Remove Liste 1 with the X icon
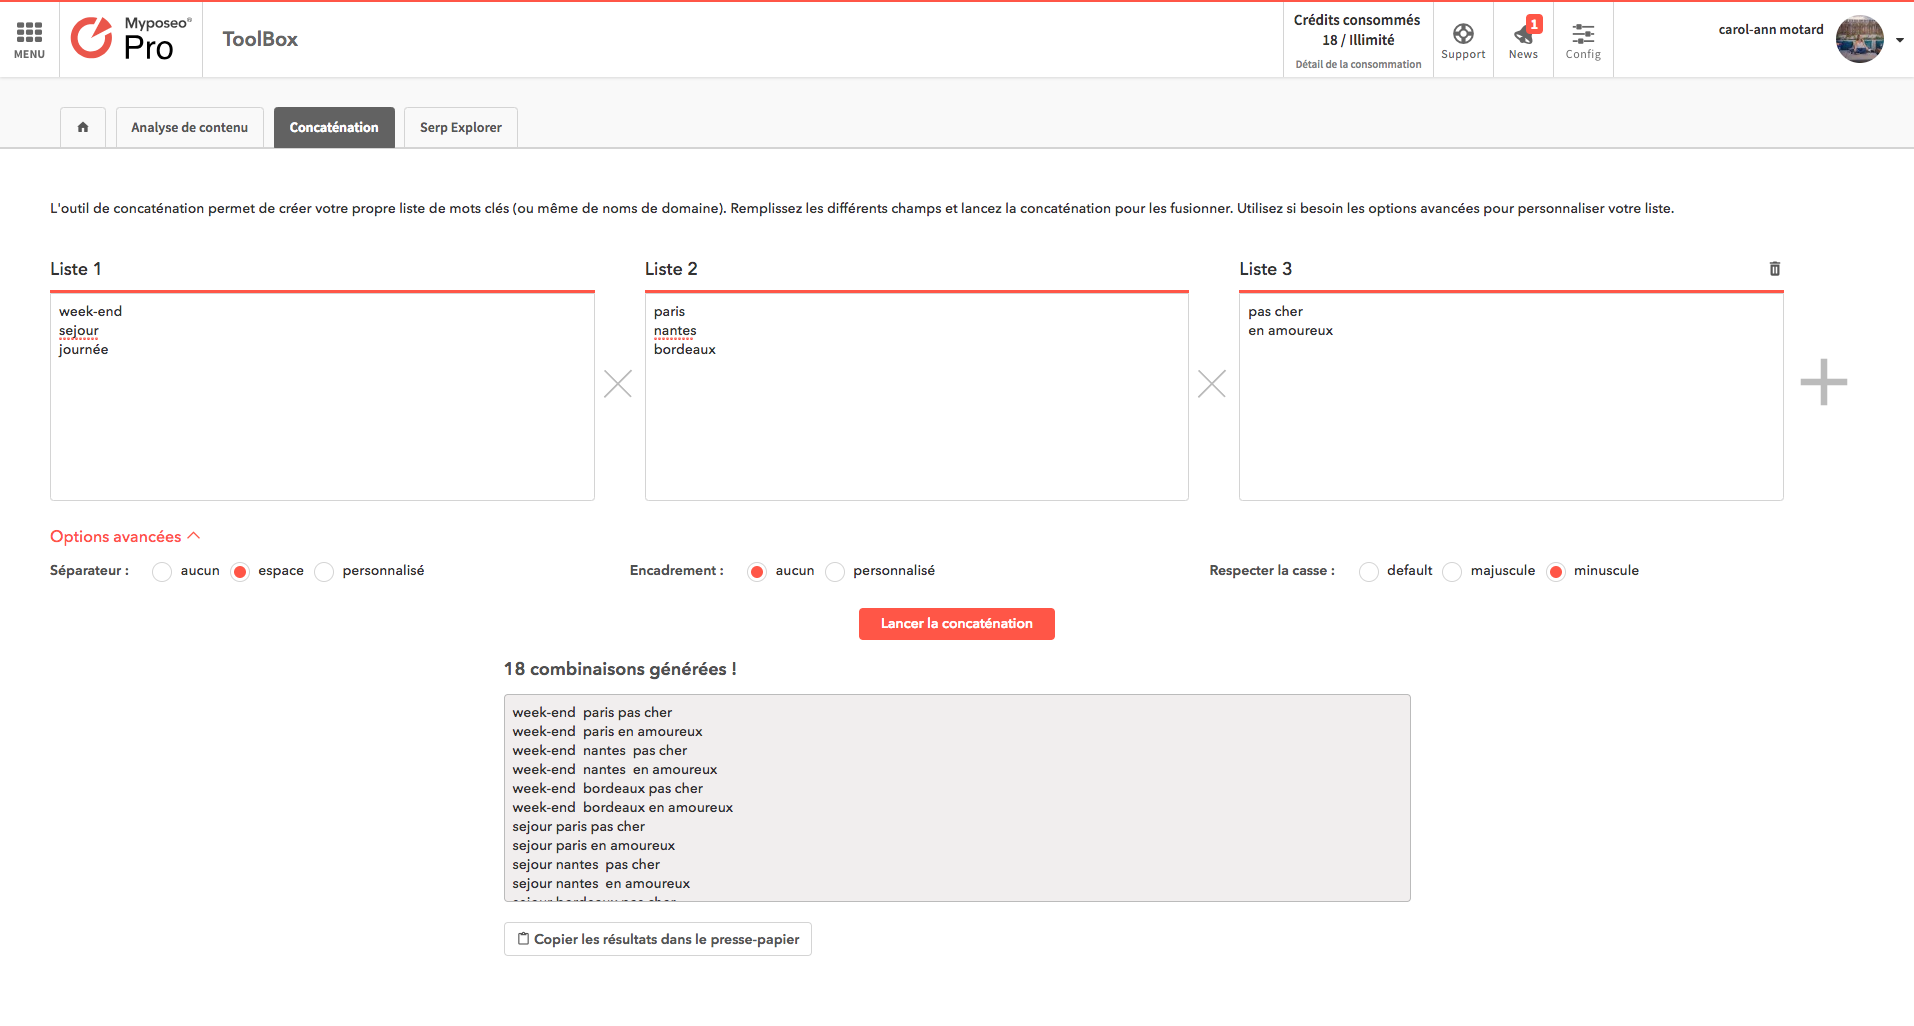 pos(617,384)
